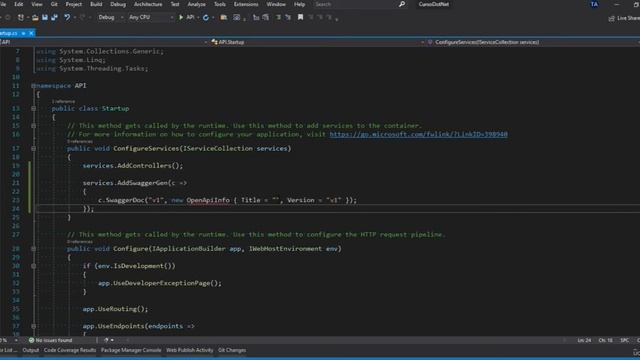Image resolution: width=640 pixels, height=360 pixels.
Task: Collapse the Configure method block
Action: point(33,249)
